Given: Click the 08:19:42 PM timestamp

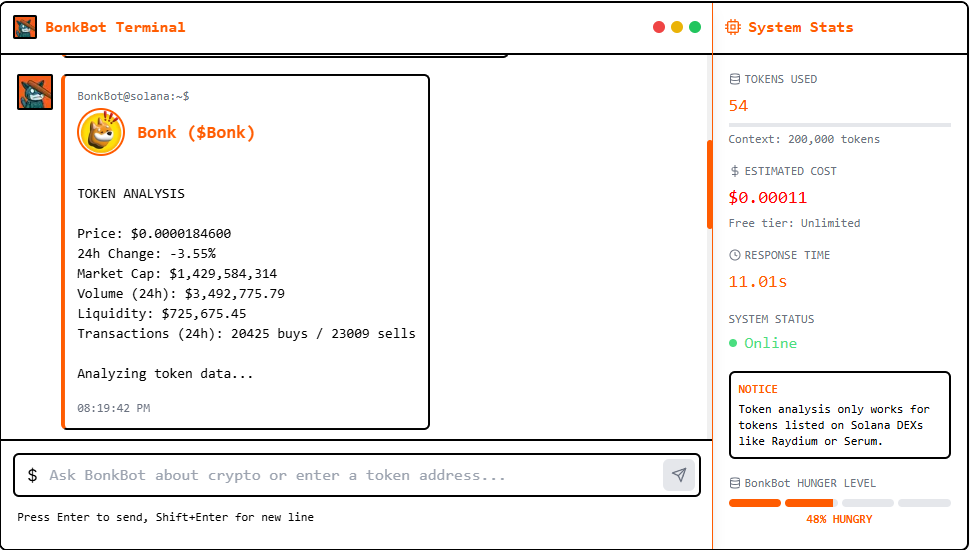Looking at the screenshot, I should pyautogui.click(x=114, y=408).
